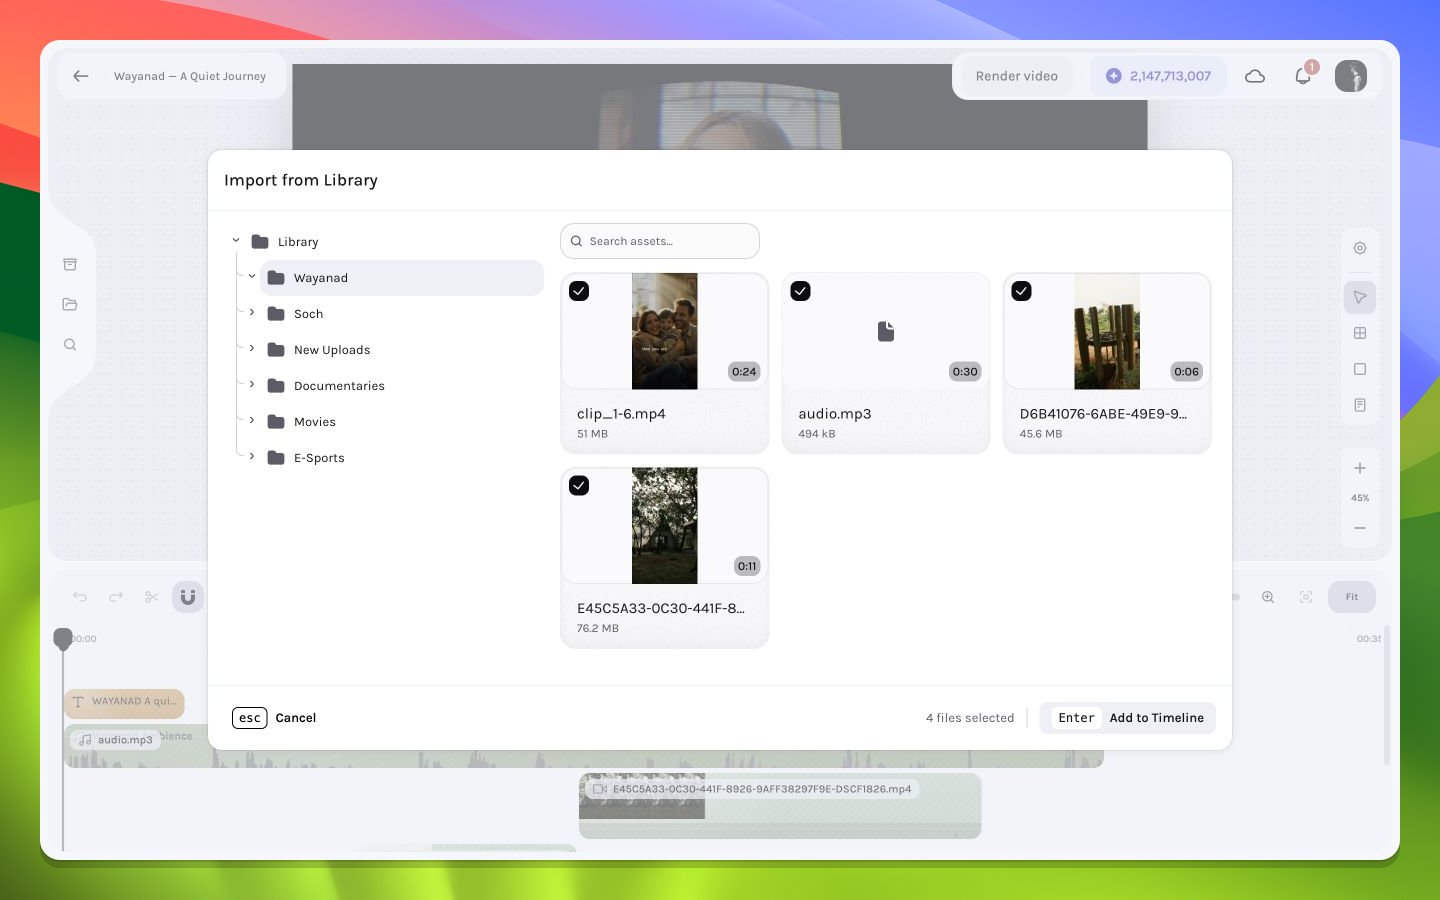Screen dimensions: 1440x900
Task: Toggle the magnet snapping tool
Action: point(188,597)
